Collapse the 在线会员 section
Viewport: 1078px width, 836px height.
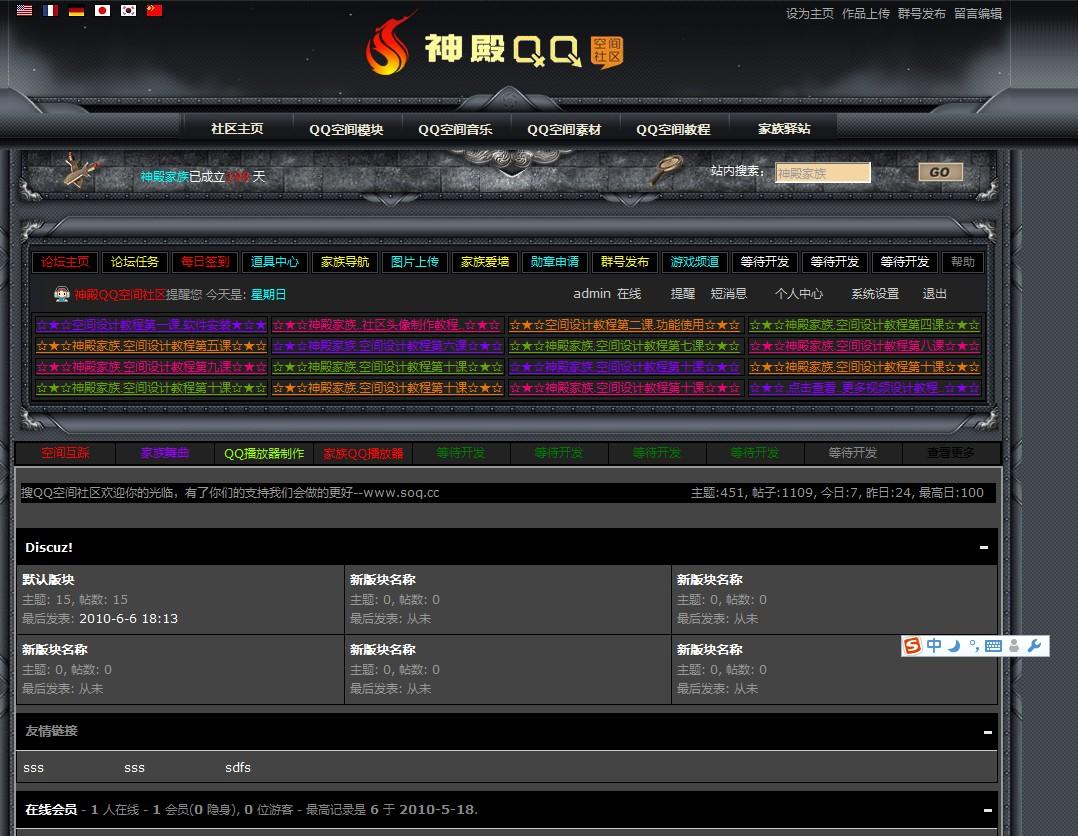[x=984, y=810]
